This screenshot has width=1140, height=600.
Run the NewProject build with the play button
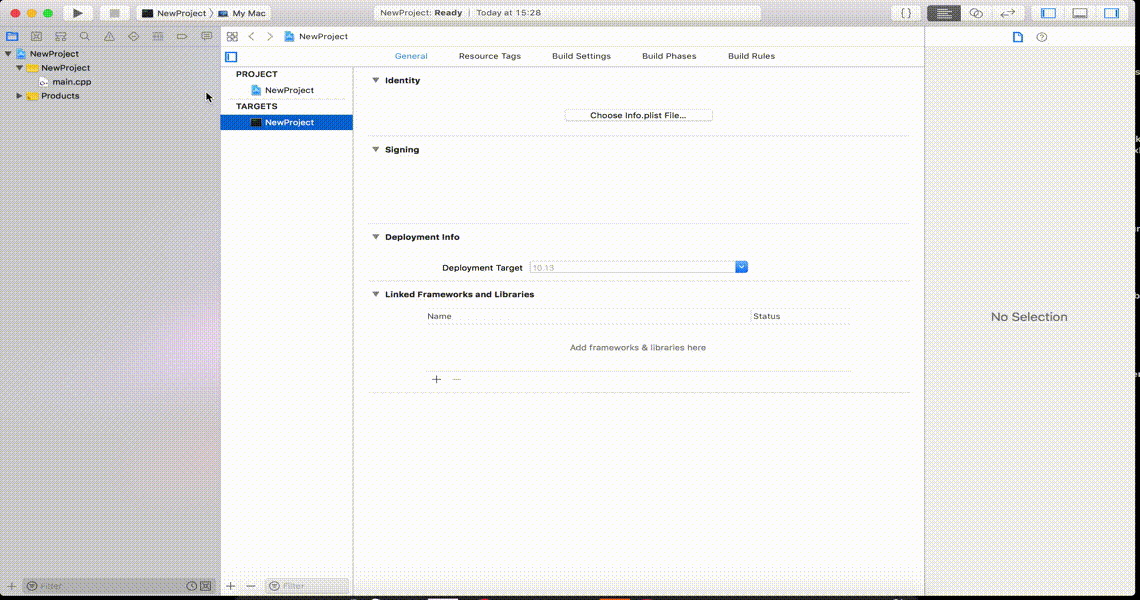[77, 13]
